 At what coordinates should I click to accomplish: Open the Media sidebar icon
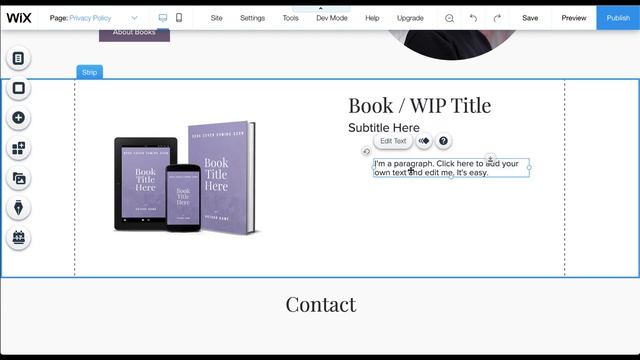click(18, 178)
